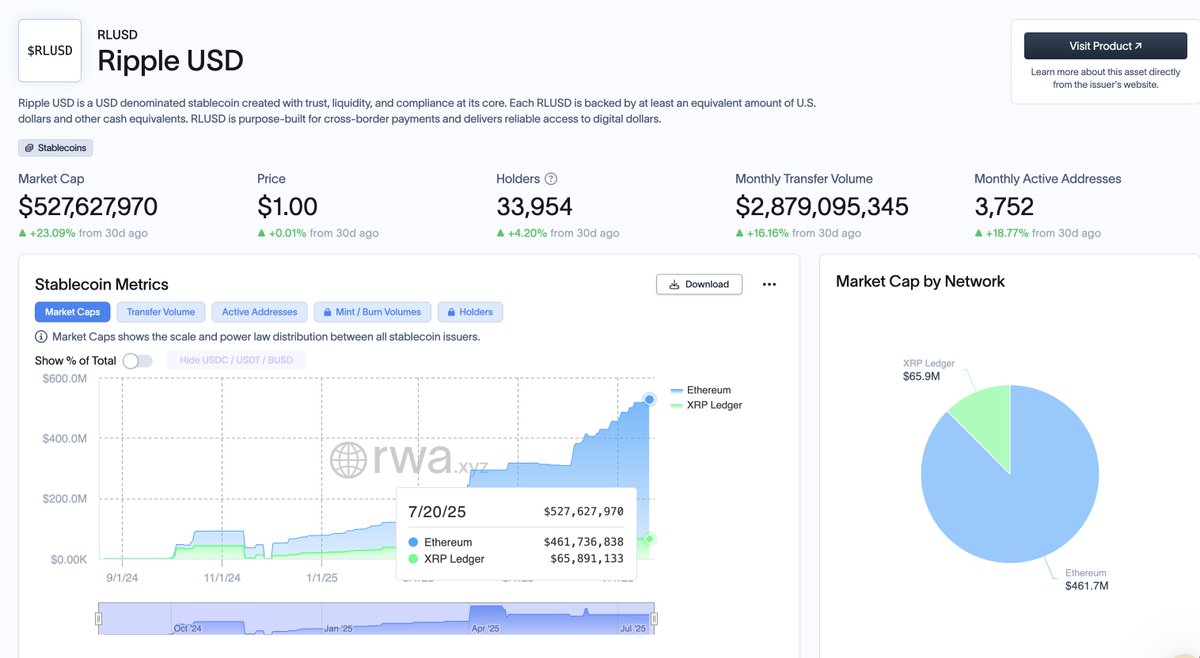
Task: Click the +23.09% from 30d ago text
Action: (83, 233)
